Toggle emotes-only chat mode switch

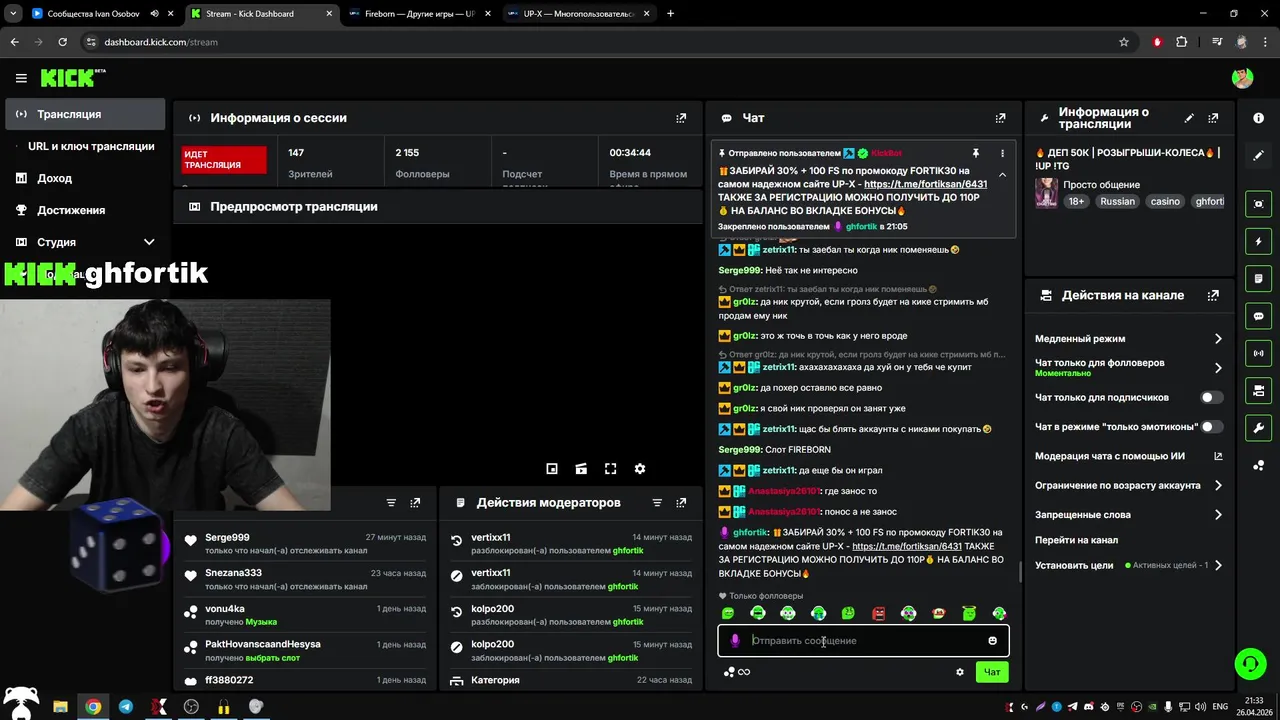1211,427
